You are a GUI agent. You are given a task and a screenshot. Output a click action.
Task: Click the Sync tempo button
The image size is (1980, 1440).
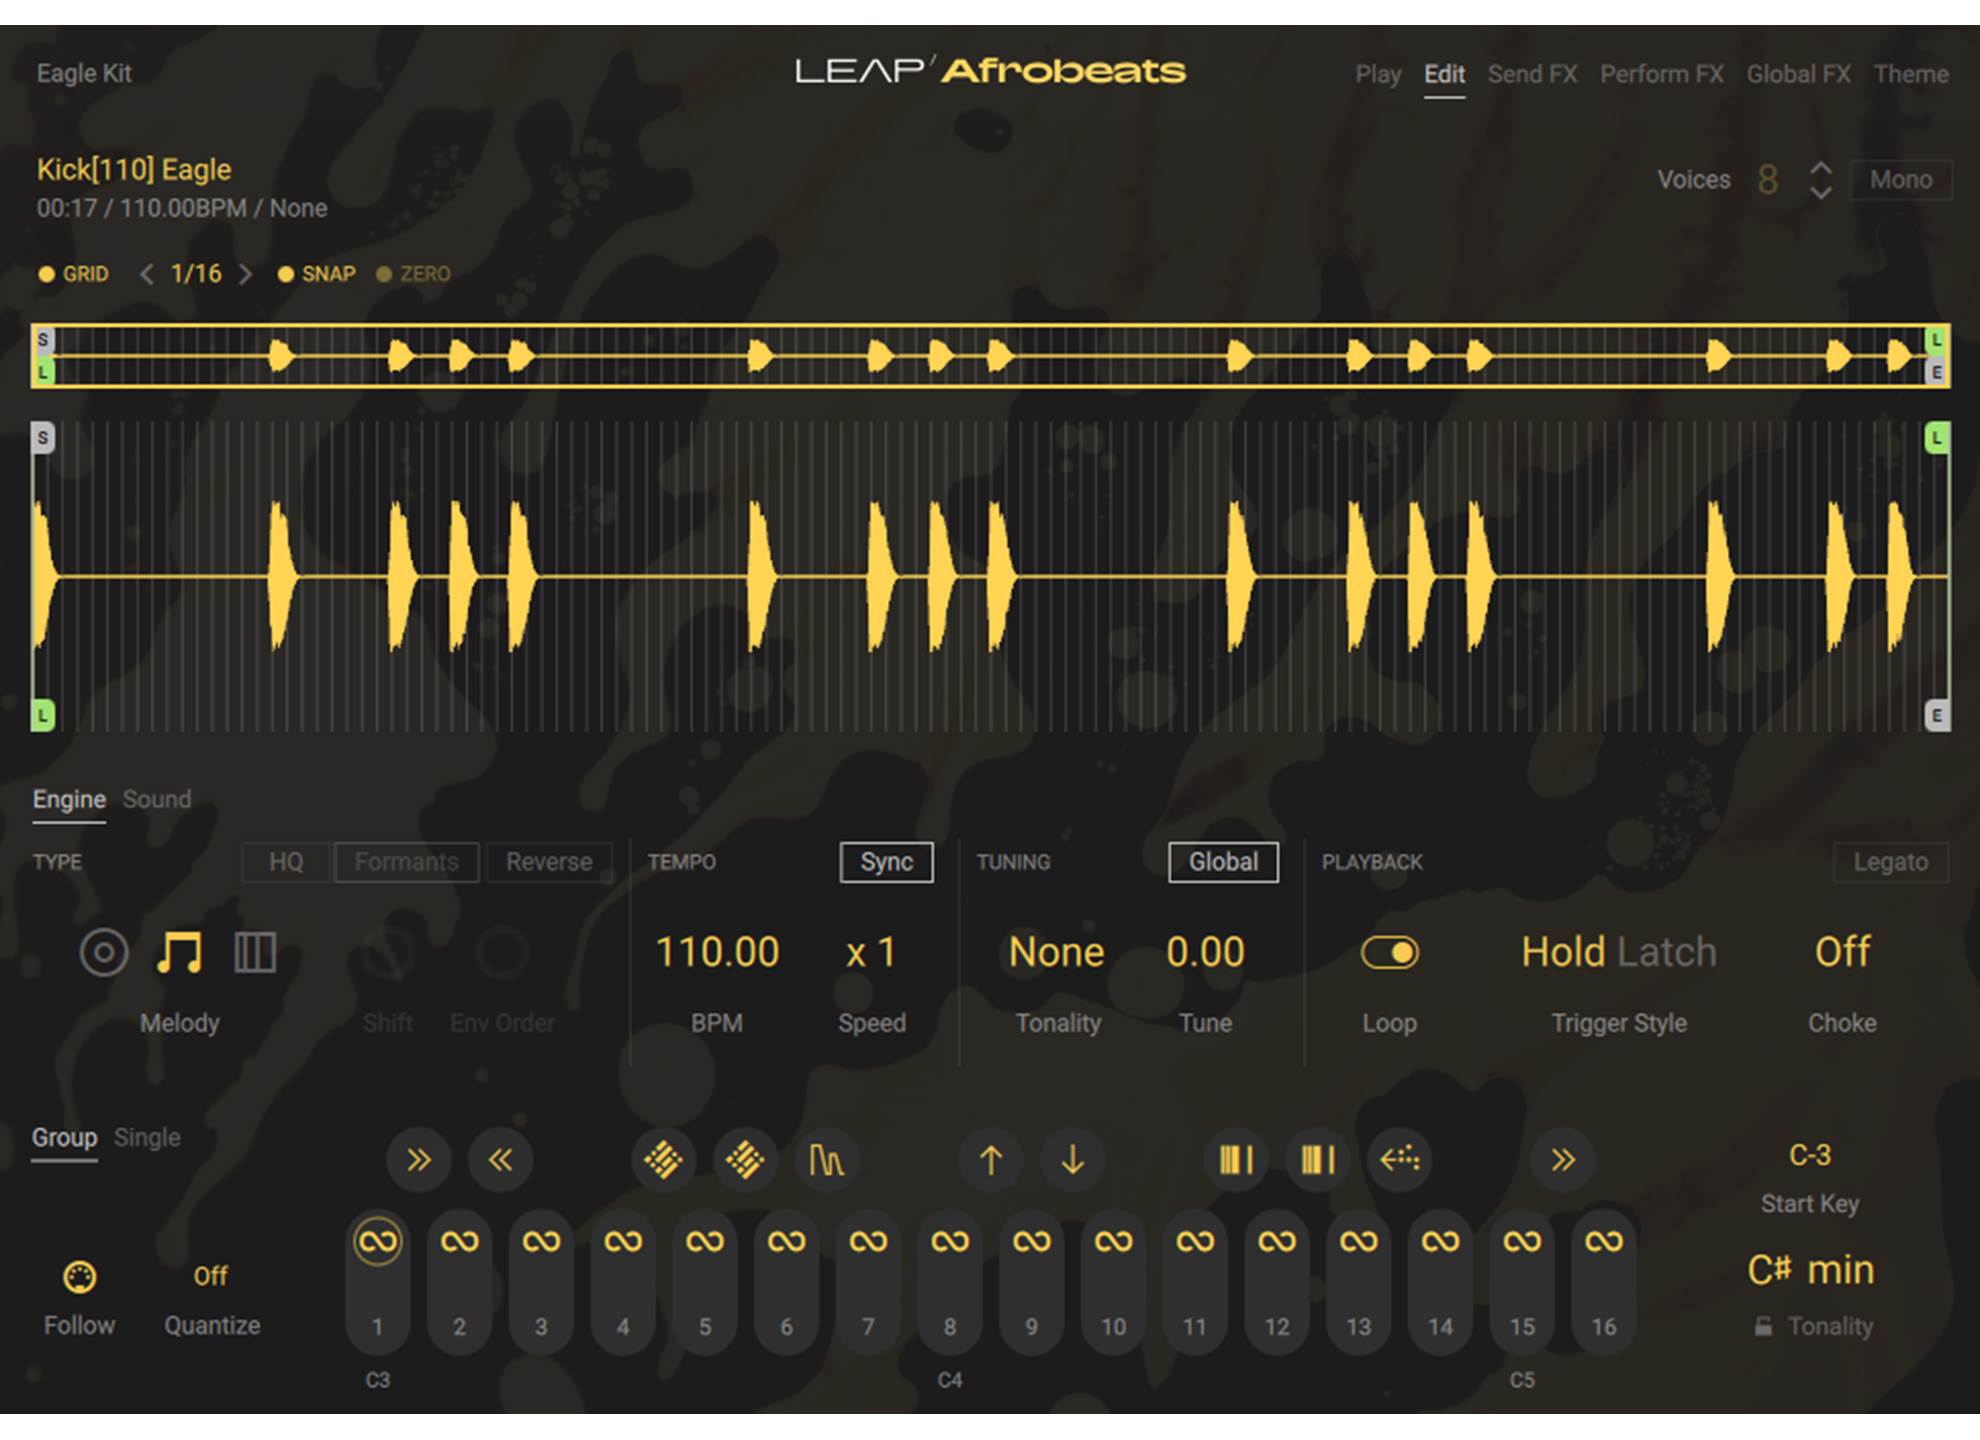[886, 862]
